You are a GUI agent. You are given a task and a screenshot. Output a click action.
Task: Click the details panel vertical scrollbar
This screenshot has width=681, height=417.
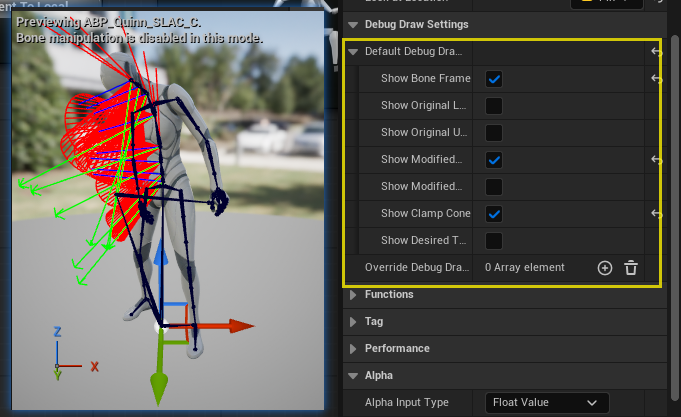click(x=674, y=217)
